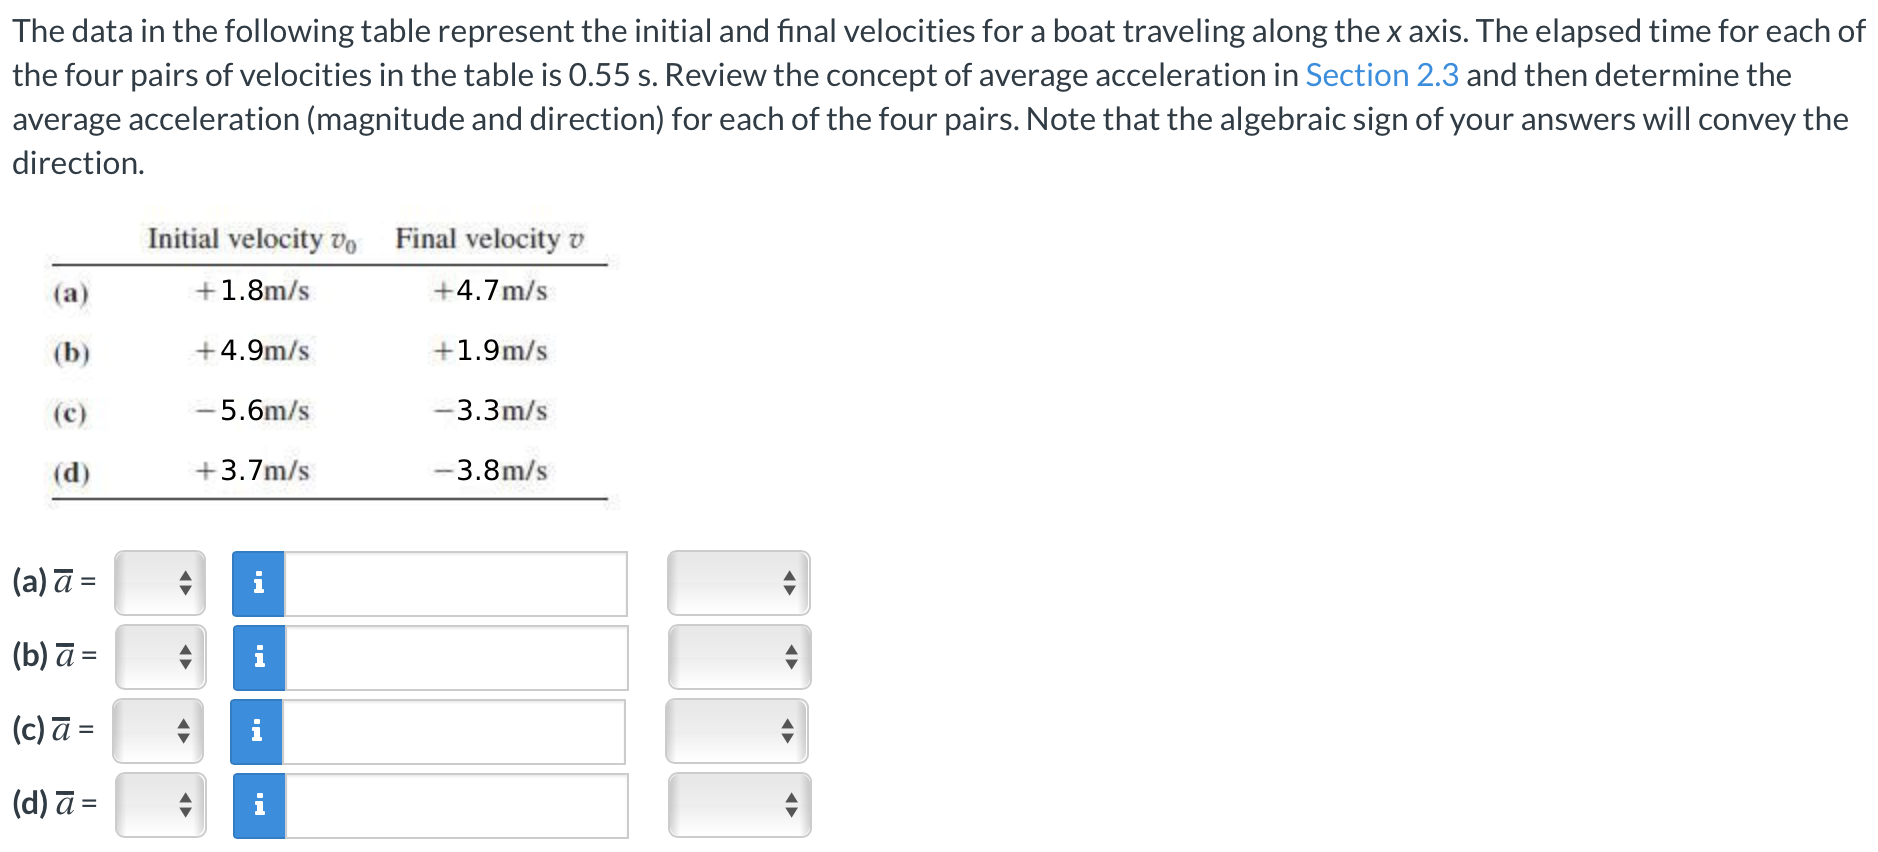Select the info icon for part (c)

(258, 731)
